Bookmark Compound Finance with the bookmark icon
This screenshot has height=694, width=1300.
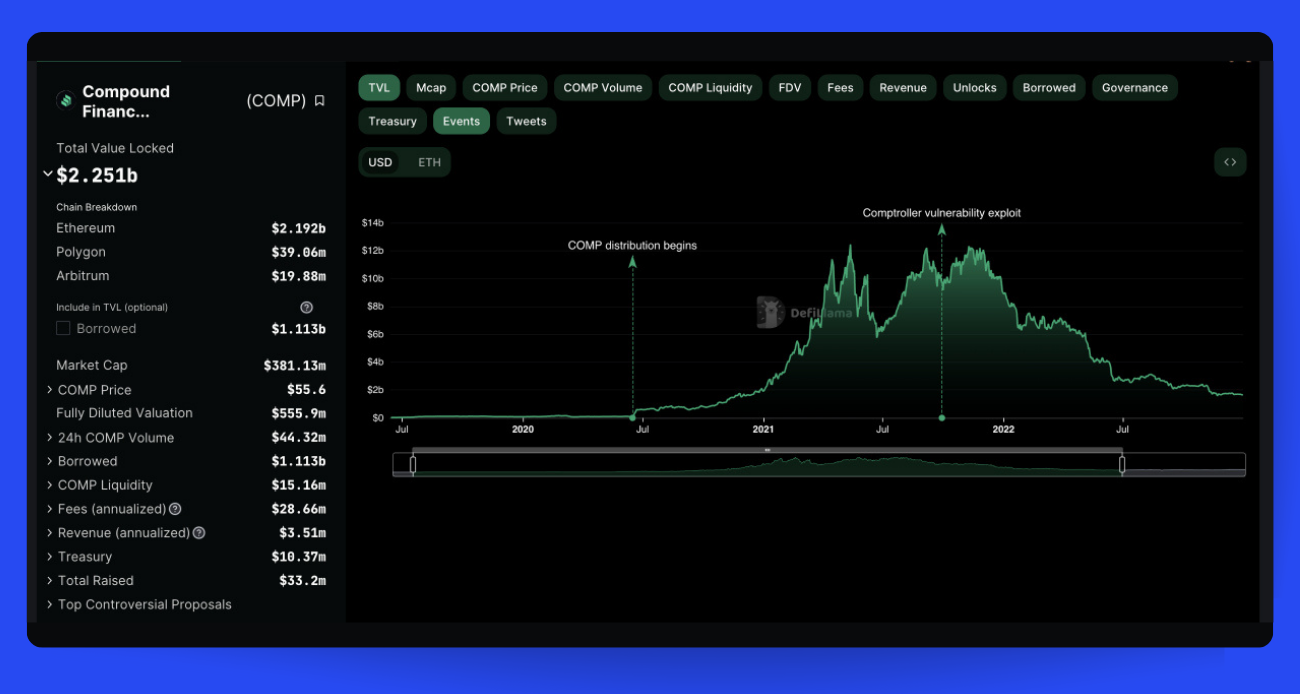tap(320, 101)
